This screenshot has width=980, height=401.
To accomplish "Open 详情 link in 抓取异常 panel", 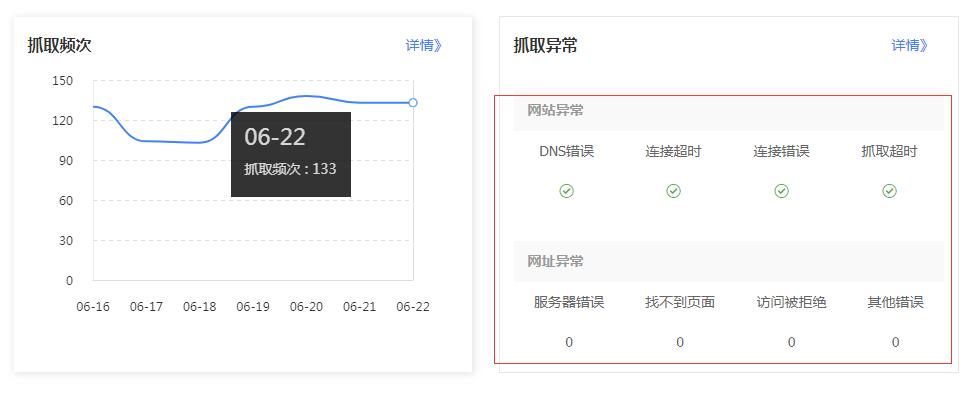I will tap(909, 46).
